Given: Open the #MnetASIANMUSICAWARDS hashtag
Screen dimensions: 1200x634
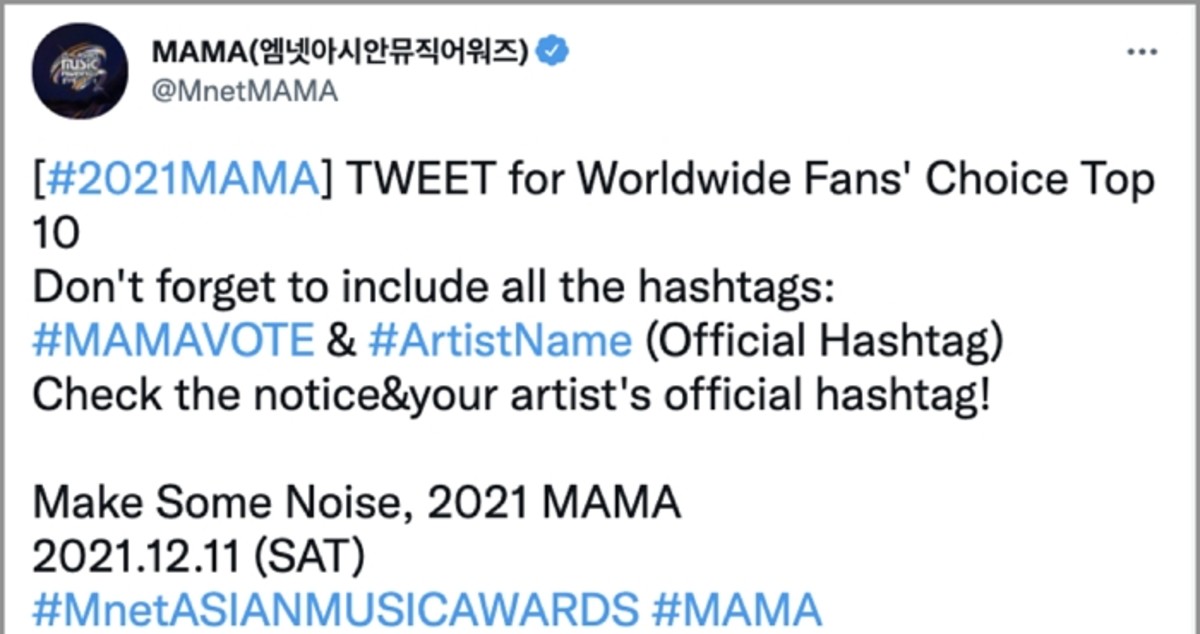Looking at the screenshot, I should pos(335,609).
